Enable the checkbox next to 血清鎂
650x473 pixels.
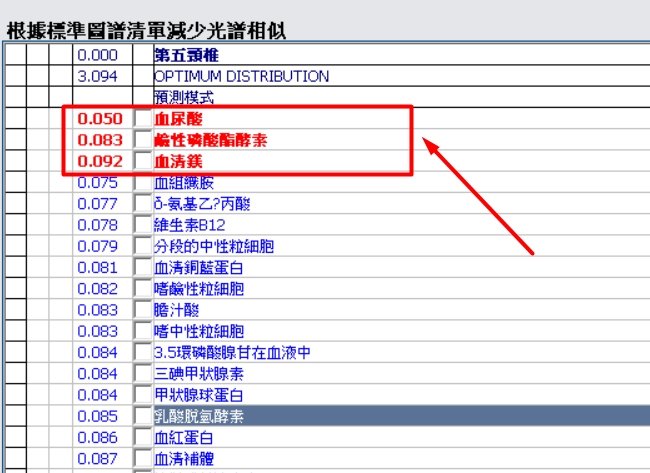point(143,161)
